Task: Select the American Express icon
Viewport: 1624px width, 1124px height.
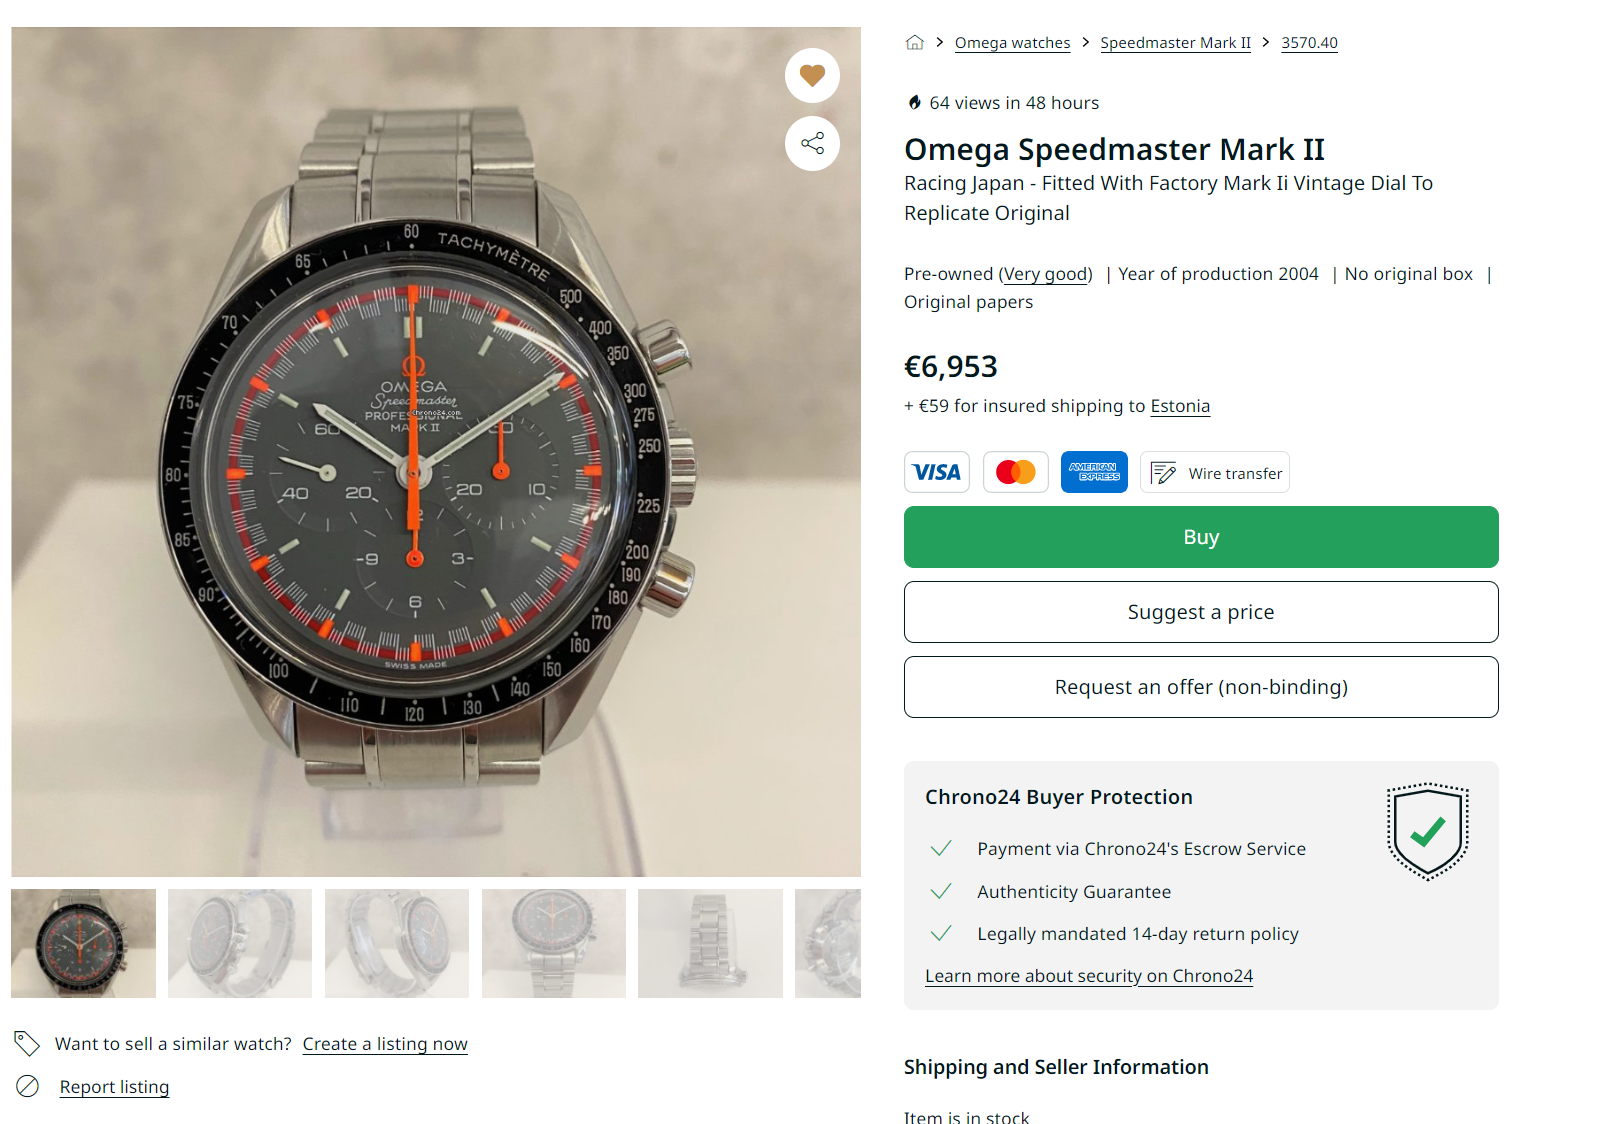Action: pos(1094,472)
